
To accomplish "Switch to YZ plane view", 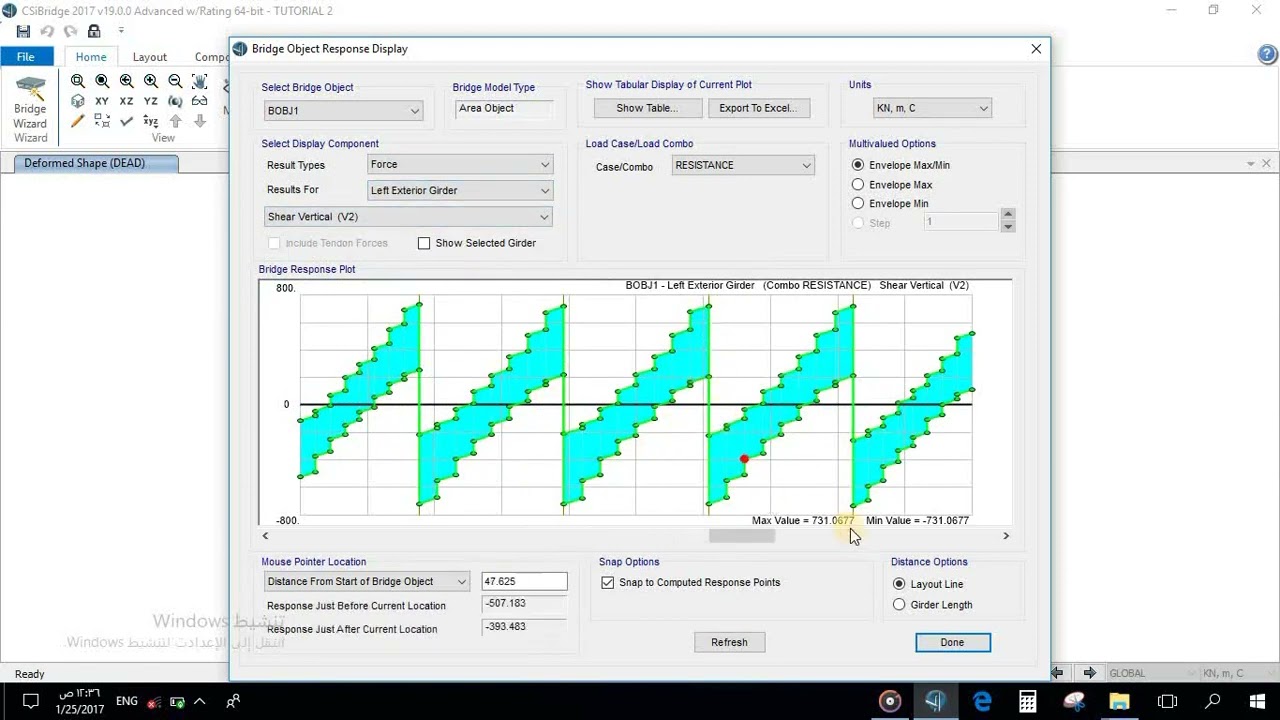I will tap(151, 101).
